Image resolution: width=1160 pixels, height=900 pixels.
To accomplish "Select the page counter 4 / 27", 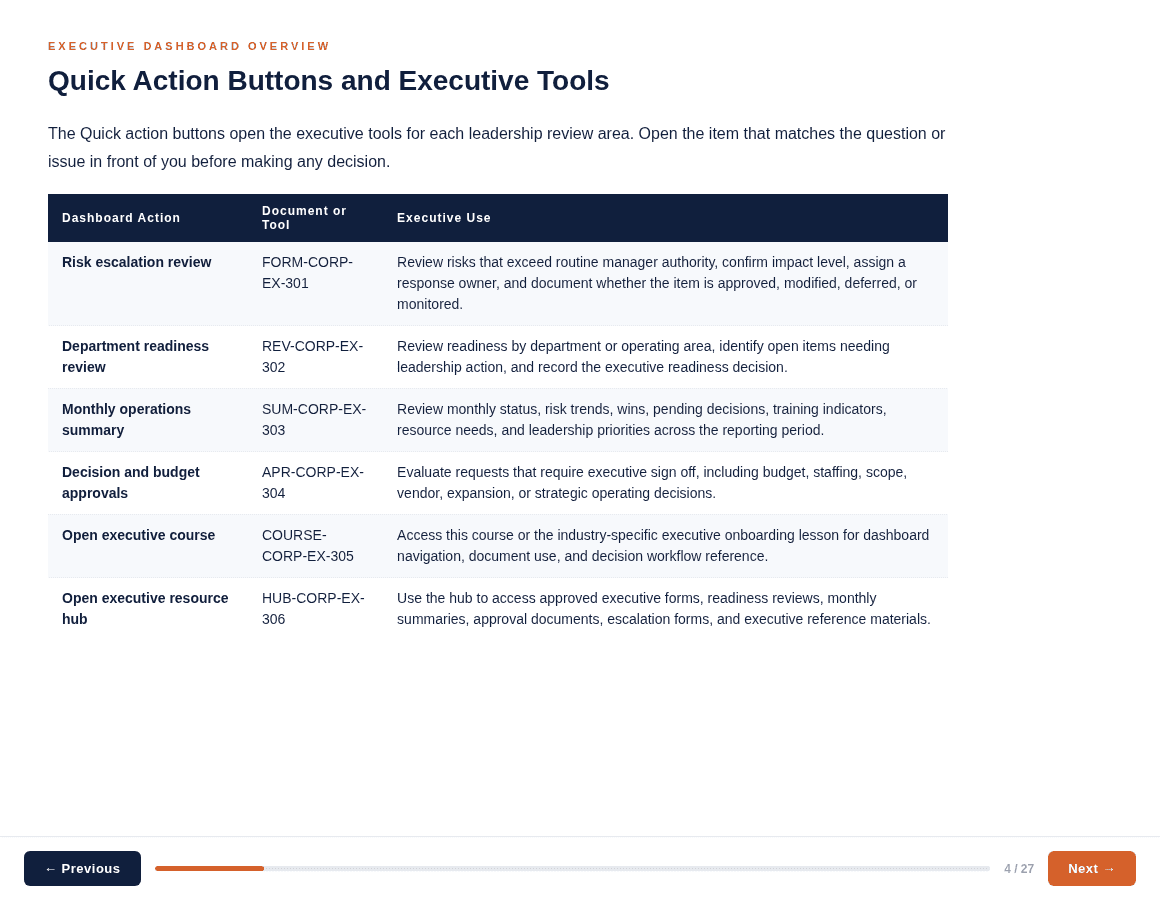I will [1019, 869].
